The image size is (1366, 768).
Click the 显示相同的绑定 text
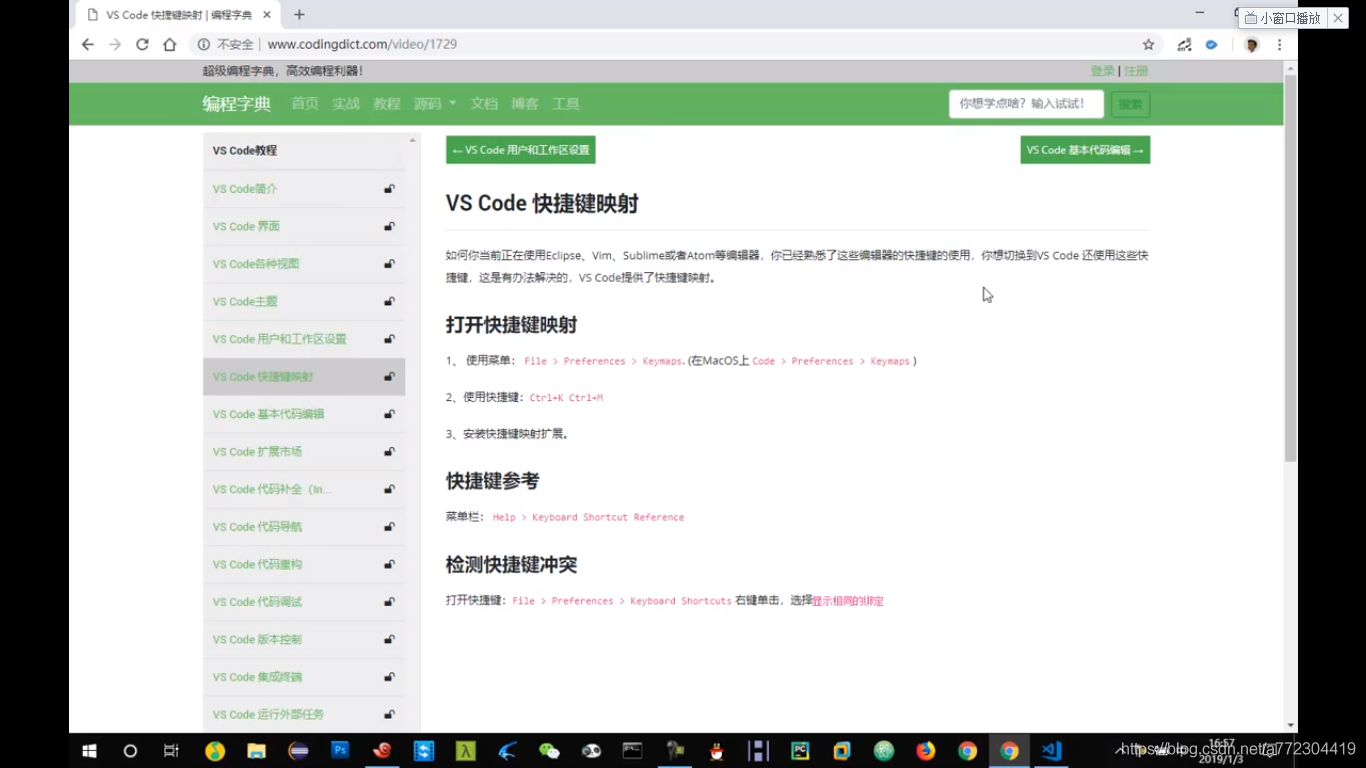pyautogui.click(x=848, y=601)
